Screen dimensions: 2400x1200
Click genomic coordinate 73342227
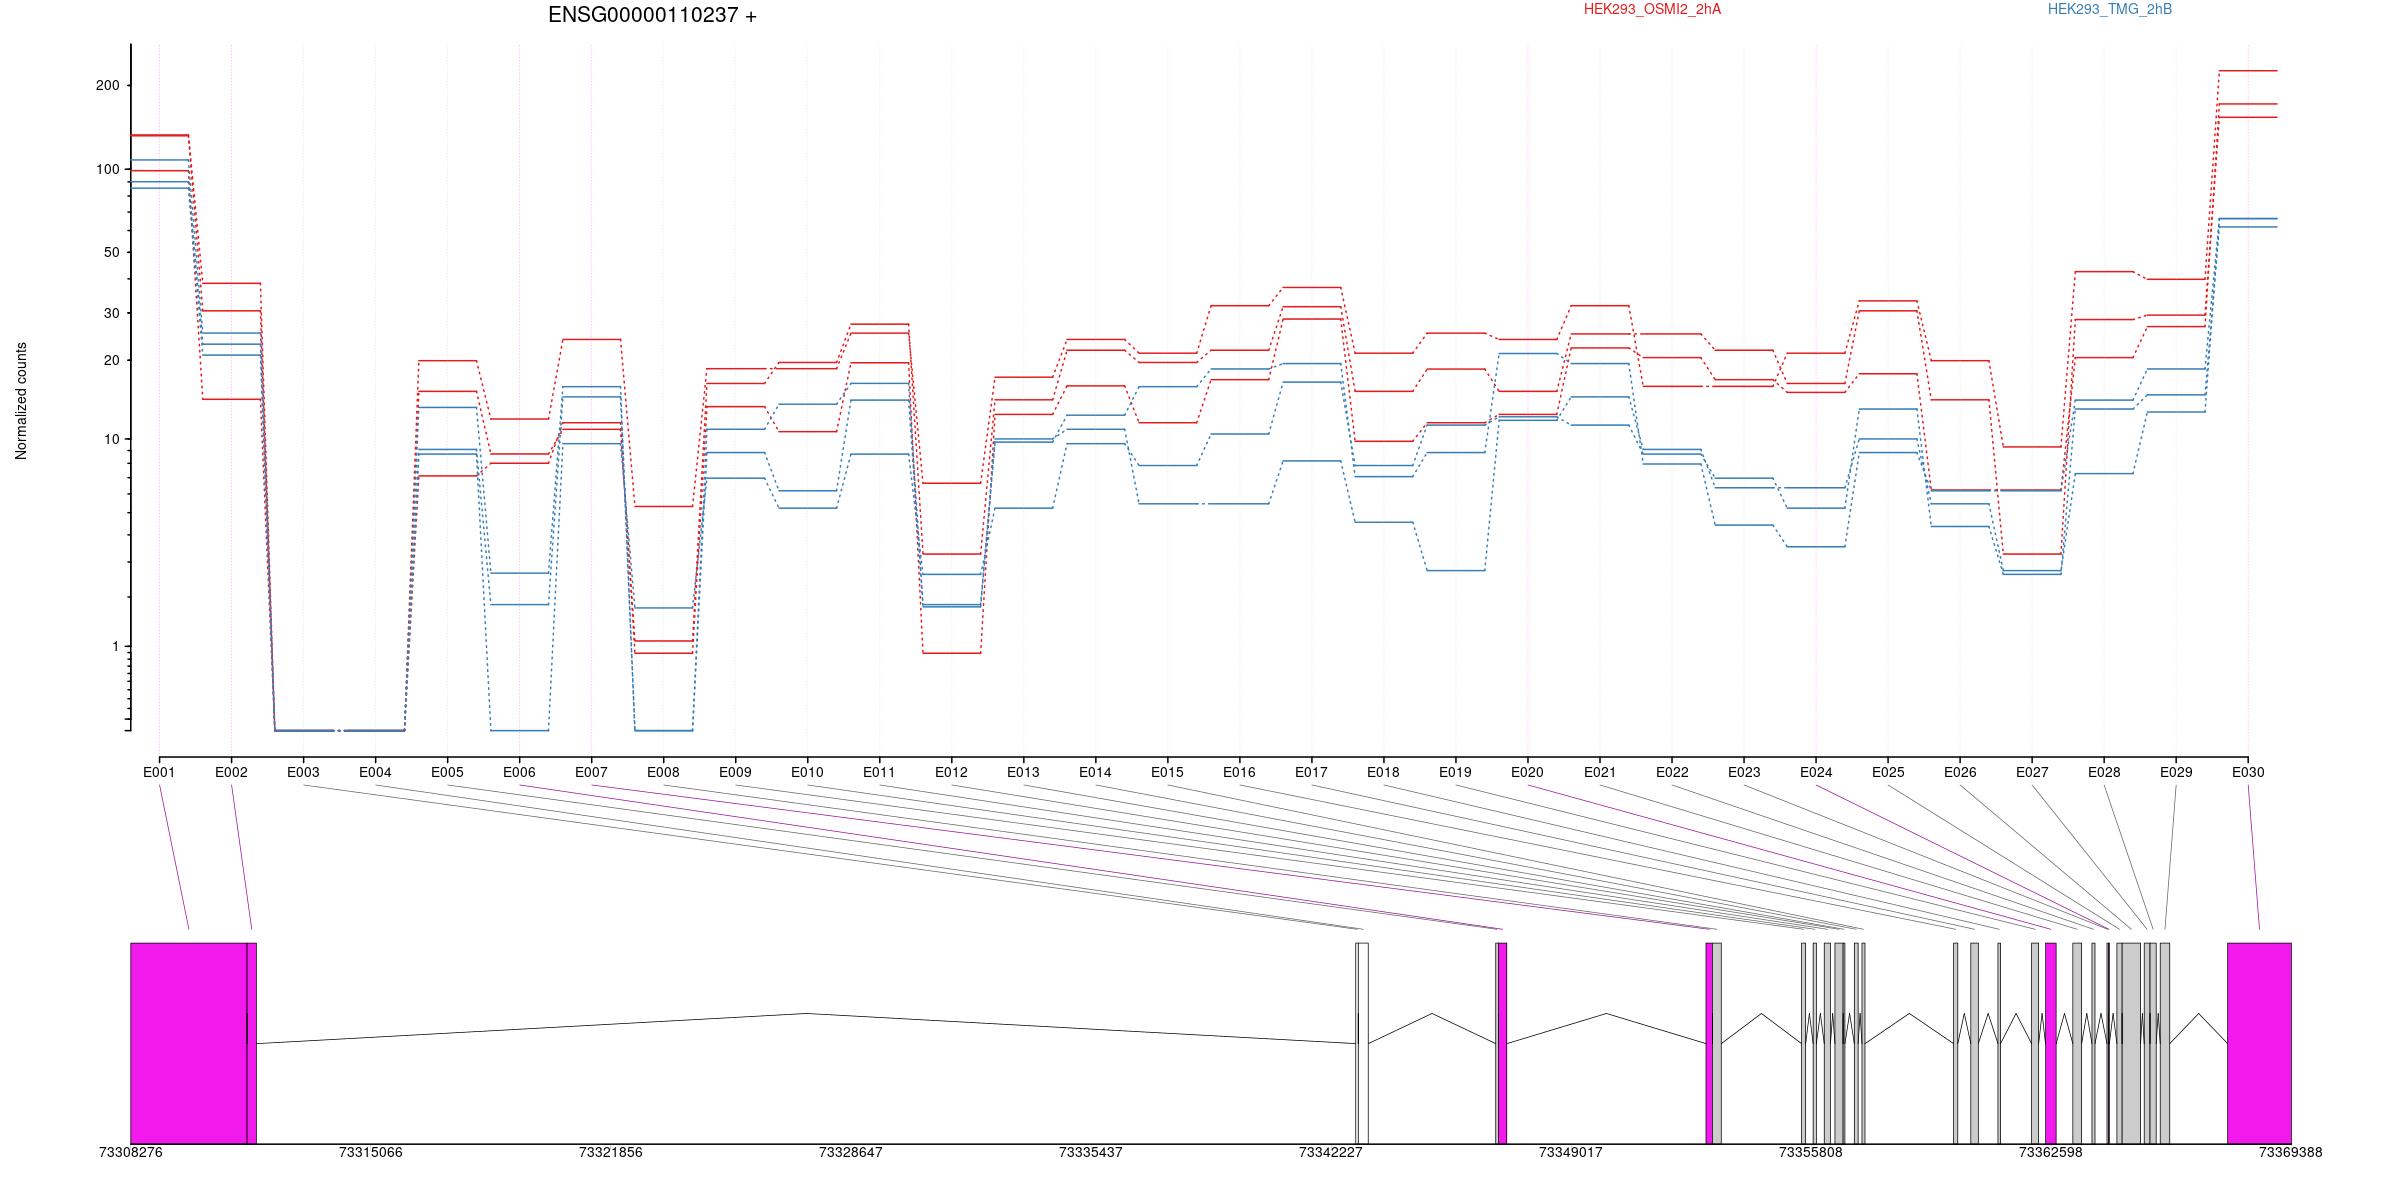(1330, 1152)
